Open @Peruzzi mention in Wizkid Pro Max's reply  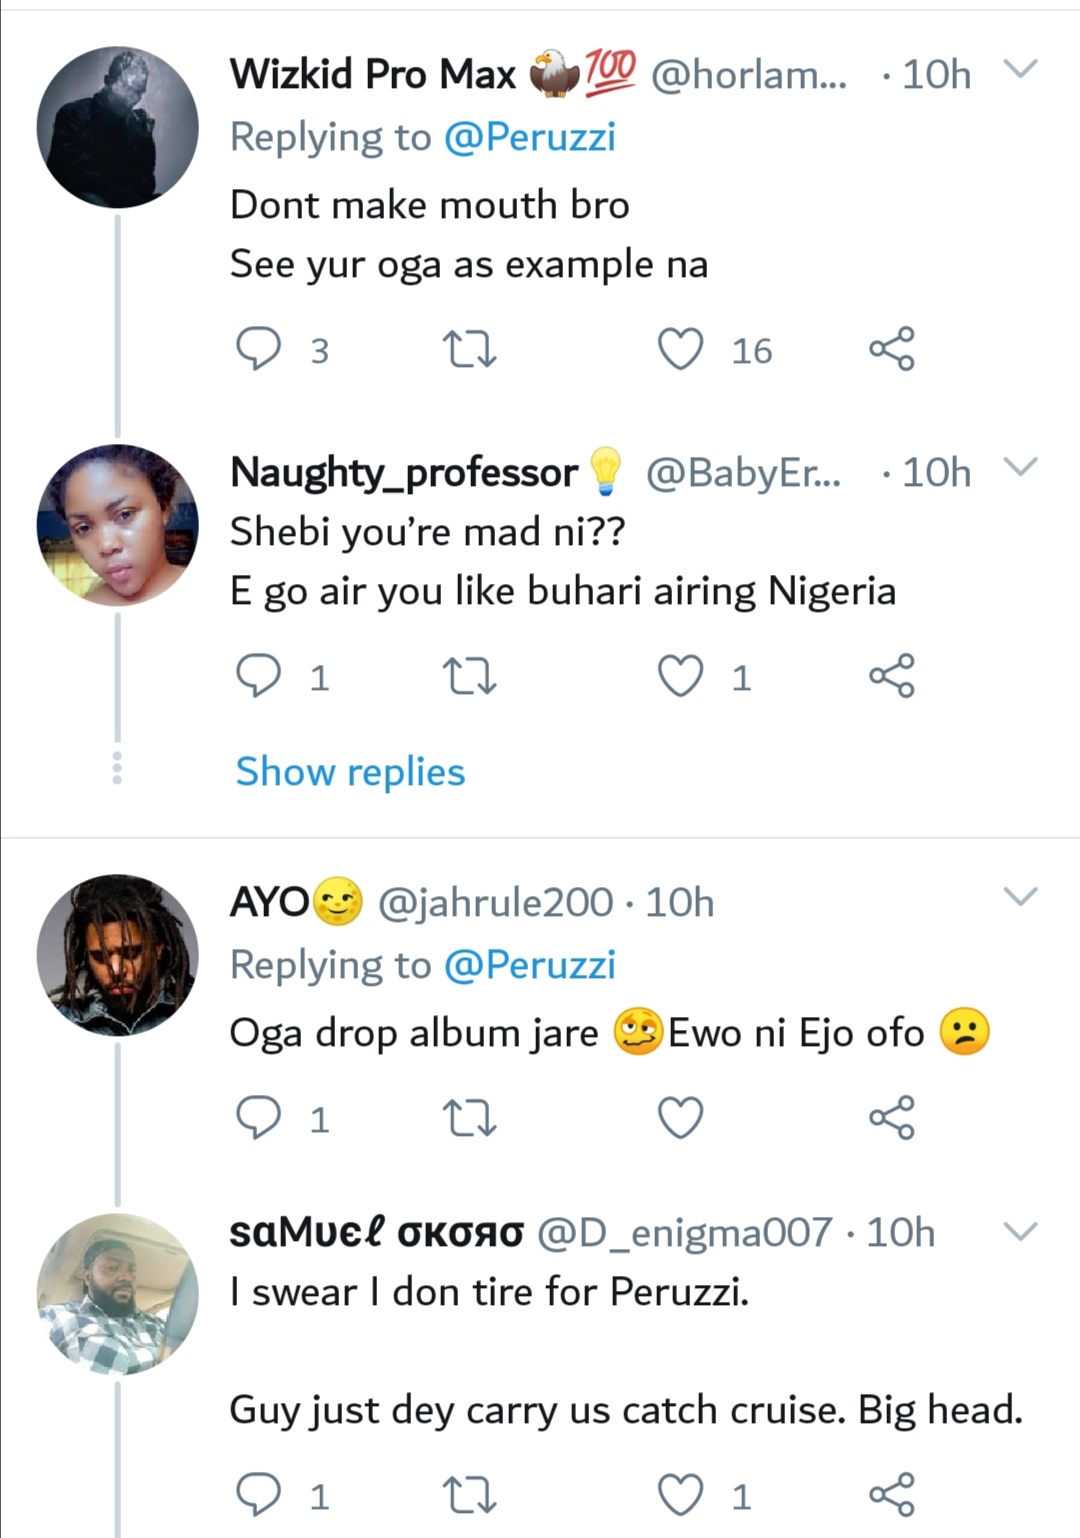(529, 137)
